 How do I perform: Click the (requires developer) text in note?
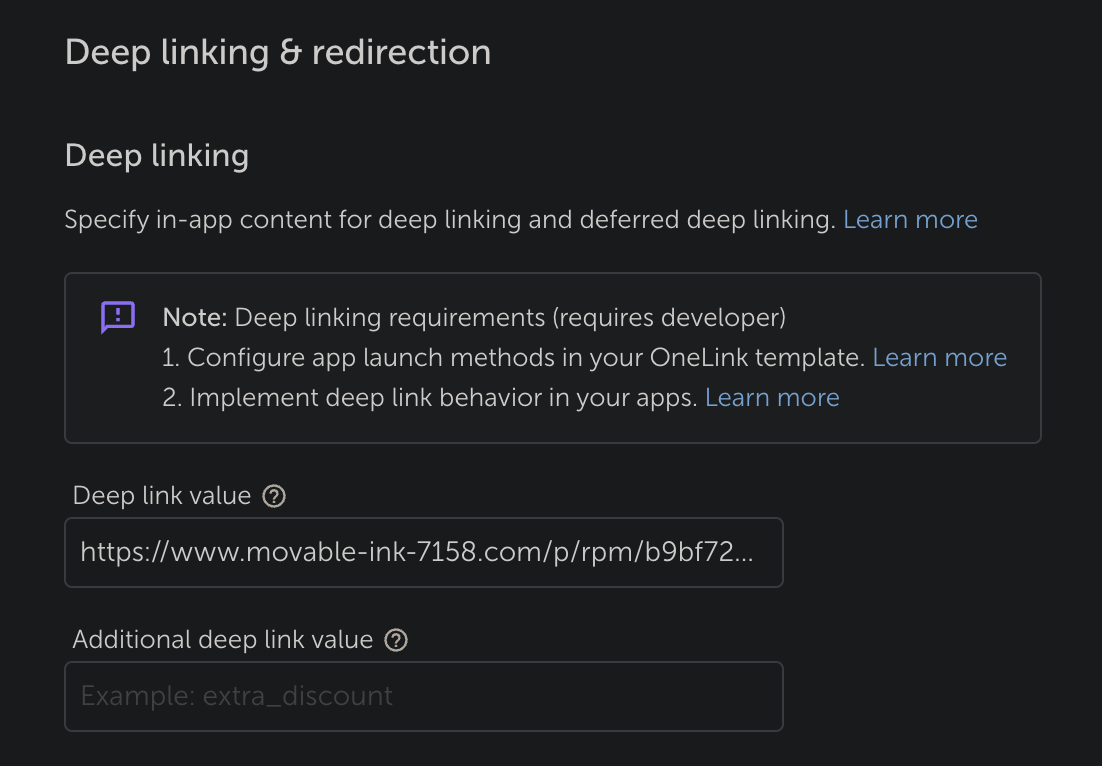pyautogui.click(x=668, y=318)
